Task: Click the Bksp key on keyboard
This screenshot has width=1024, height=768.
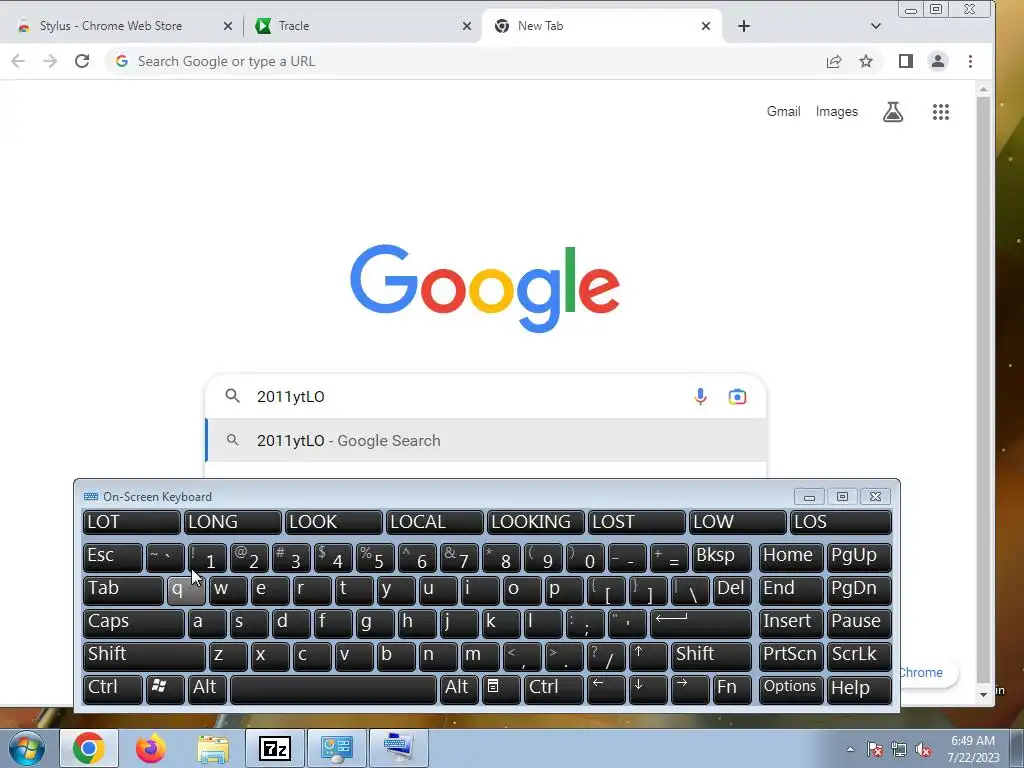Action: point(722,556)
